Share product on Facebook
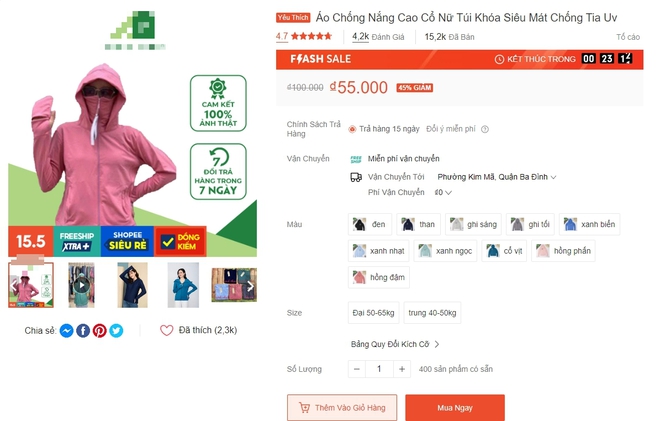The image size is (660, 421). coord(83,331)
